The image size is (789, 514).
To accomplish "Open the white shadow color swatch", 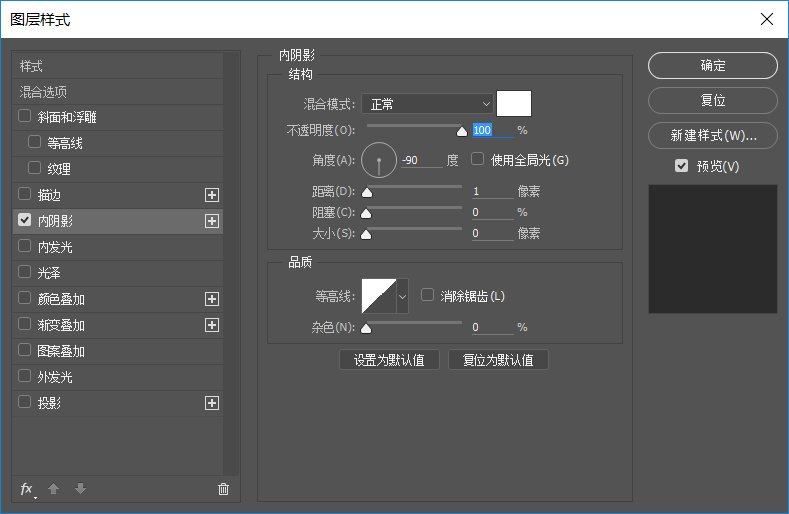I will [514, 103].
